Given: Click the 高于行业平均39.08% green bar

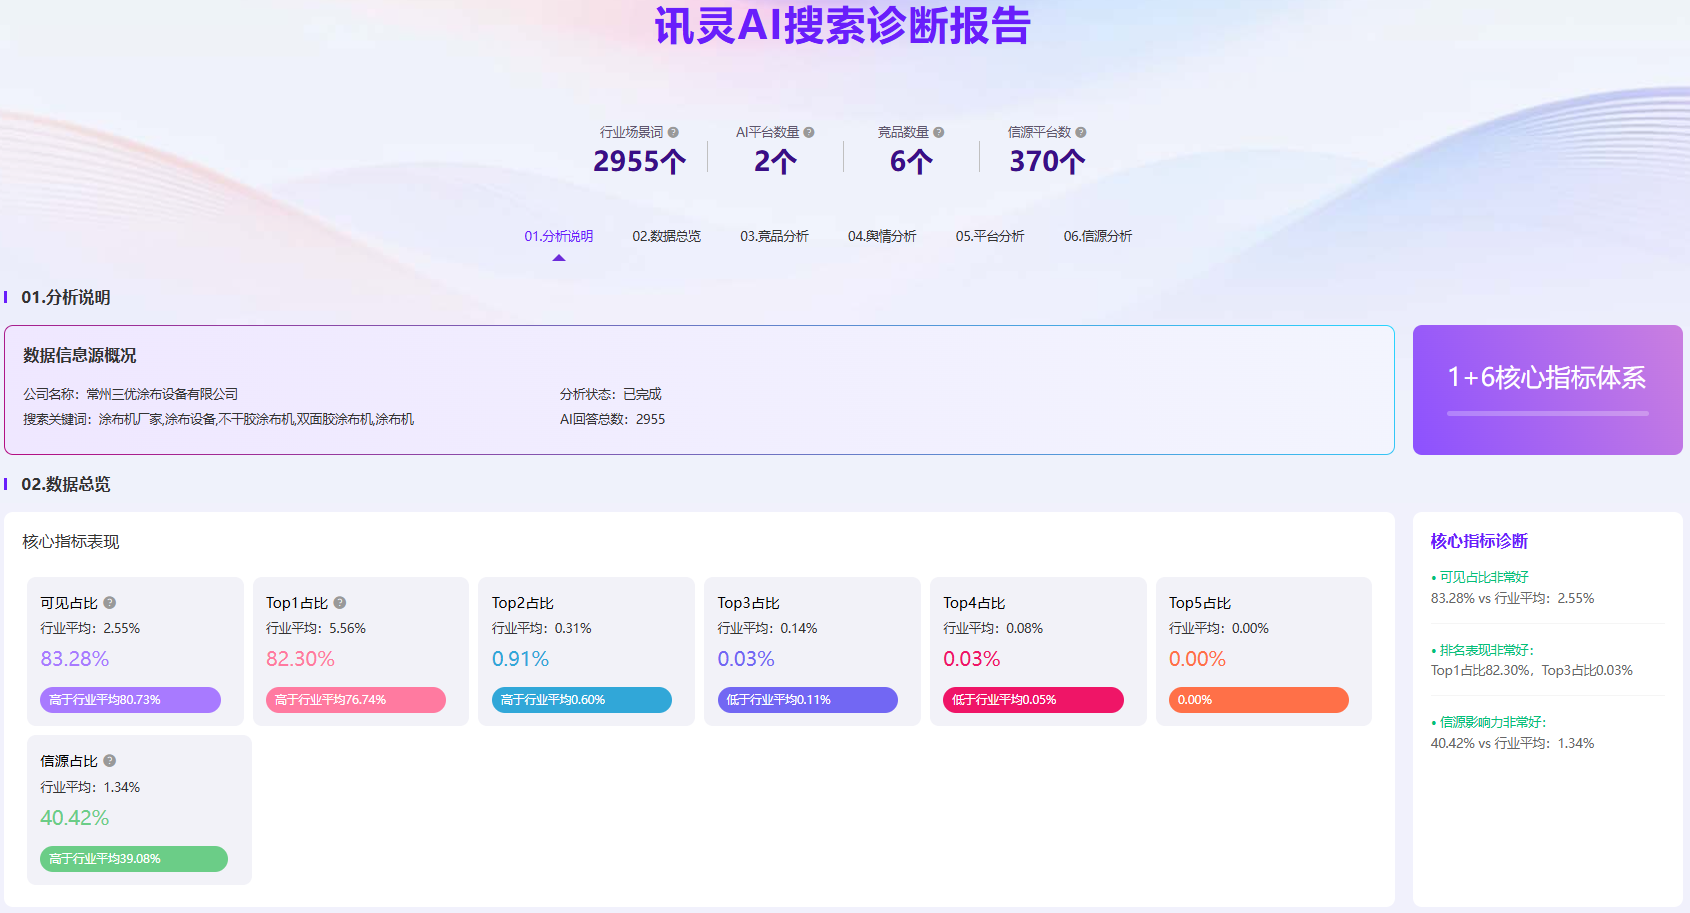Looking at the screenshot, I should [134, 859].
